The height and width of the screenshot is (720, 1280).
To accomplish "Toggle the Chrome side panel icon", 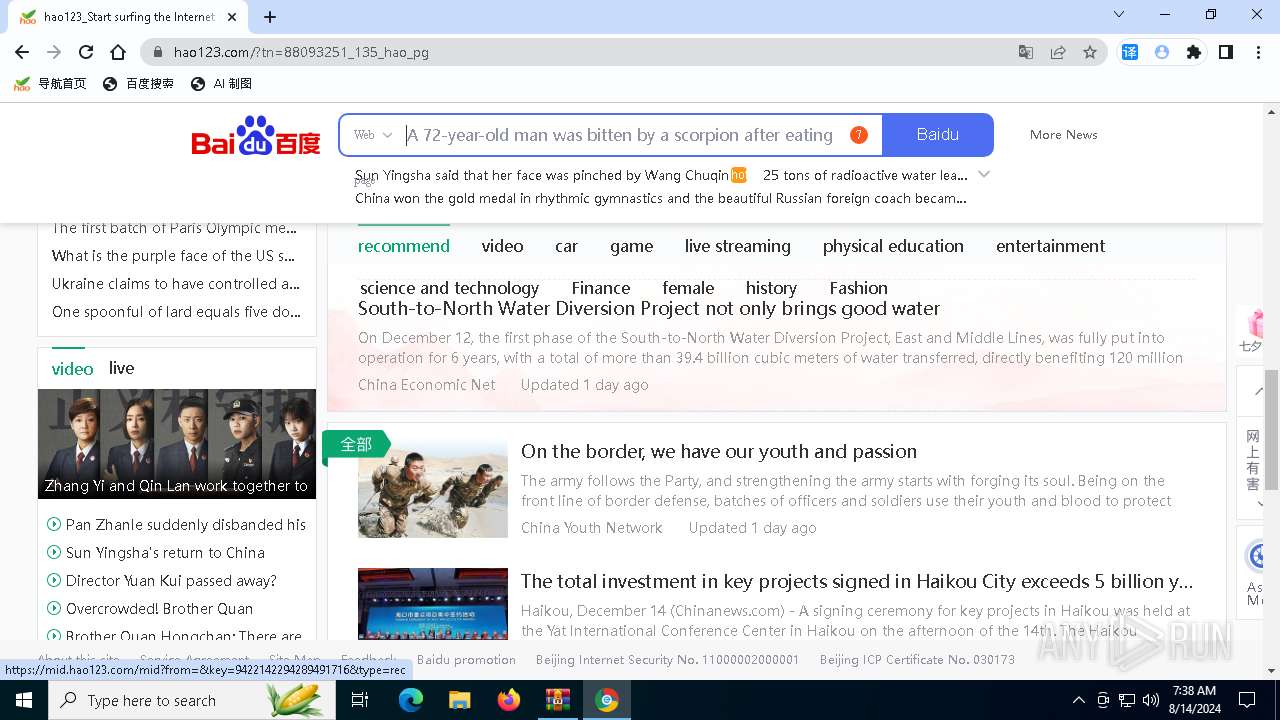I will click(x=1226, y=52).
